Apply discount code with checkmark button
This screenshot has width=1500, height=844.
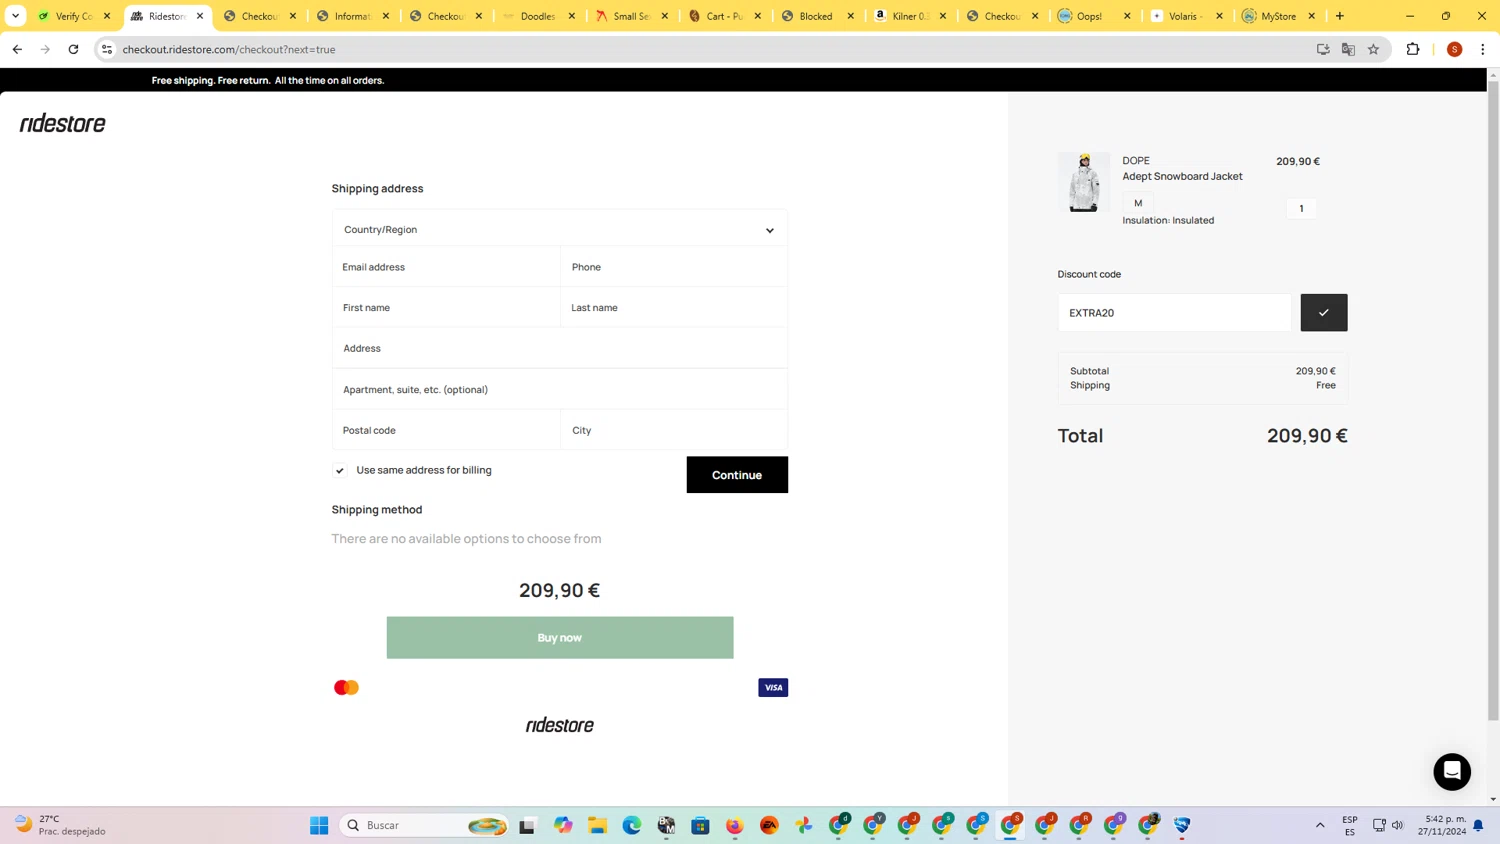click(x=1323, y=312)
